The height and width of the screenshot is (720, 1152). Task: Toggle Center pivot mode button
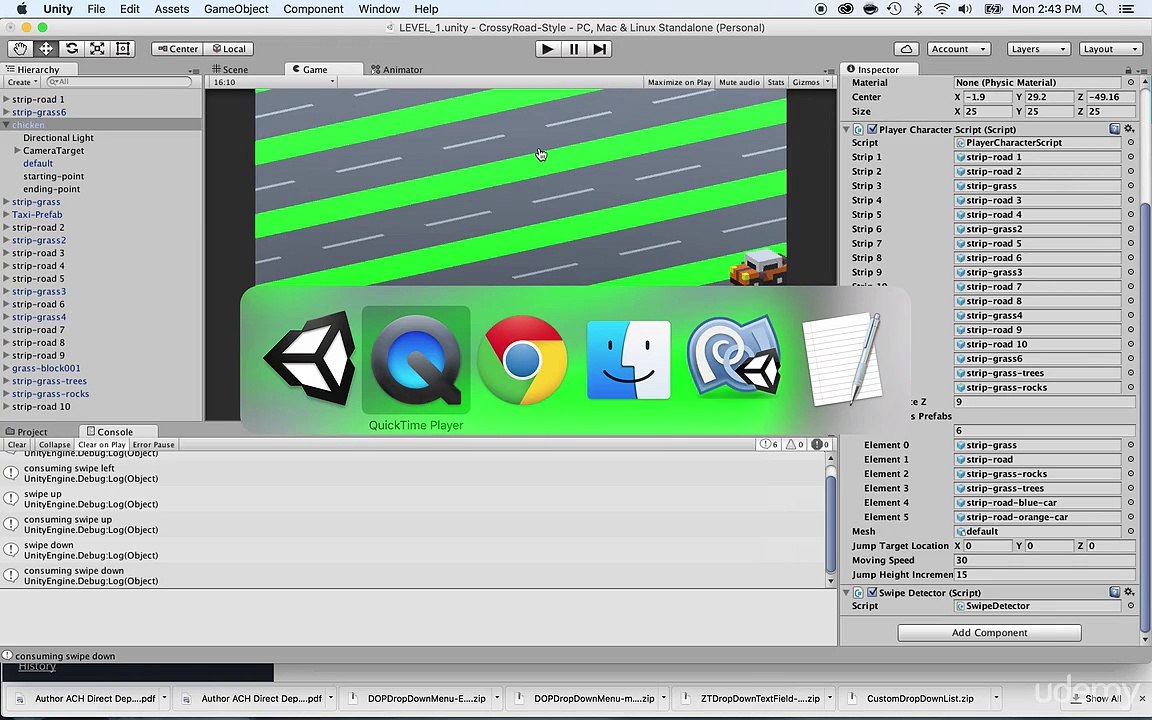coord(177,48)
